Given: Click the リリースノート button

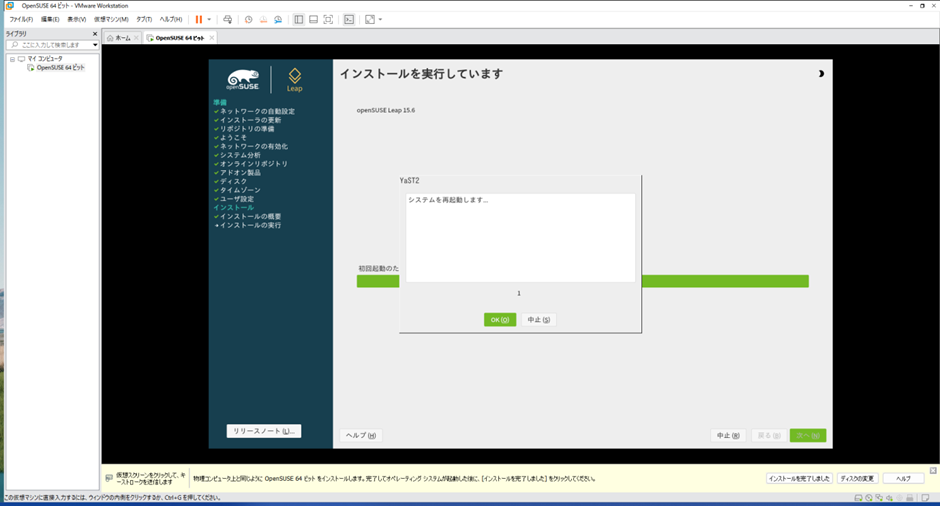Looking at the screenshot, I should 263,431.
